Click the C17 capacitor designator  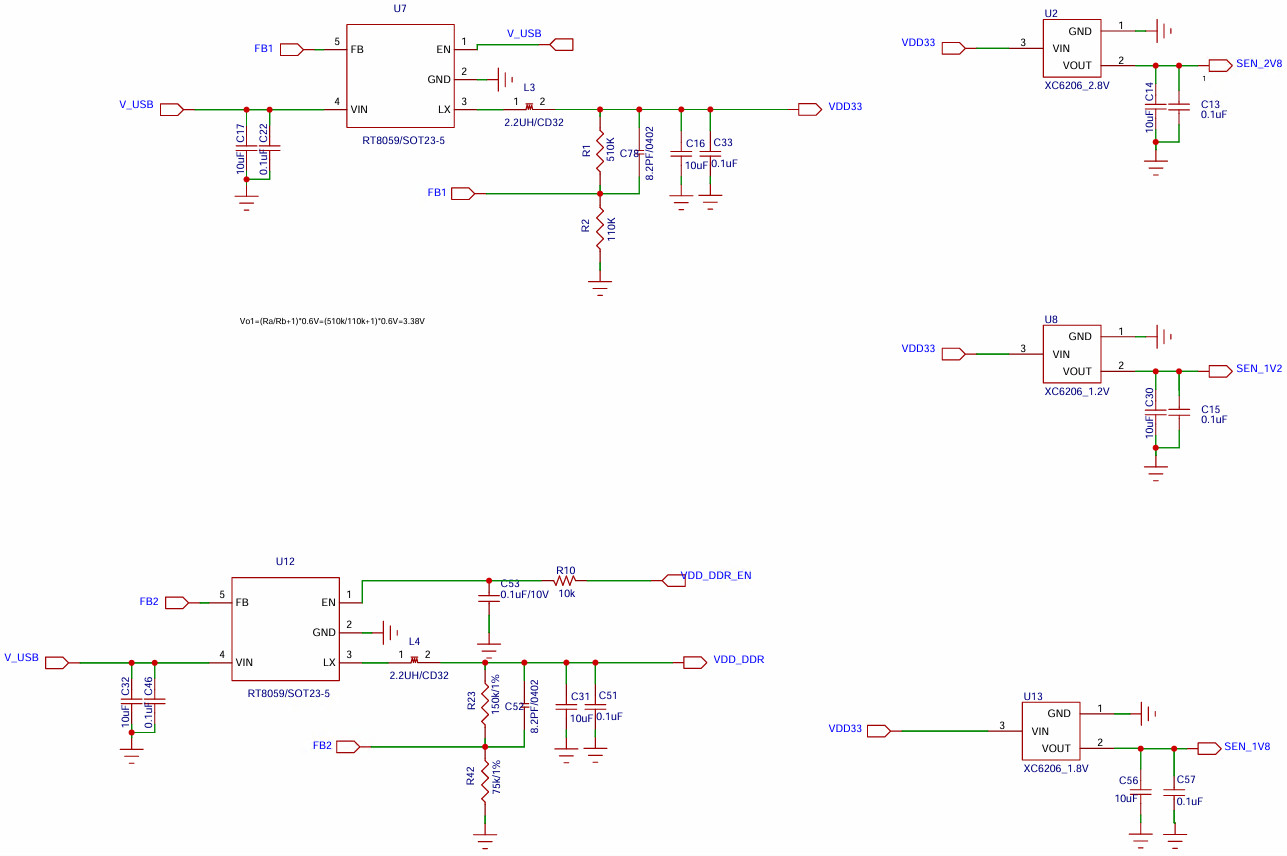(241, 133)
